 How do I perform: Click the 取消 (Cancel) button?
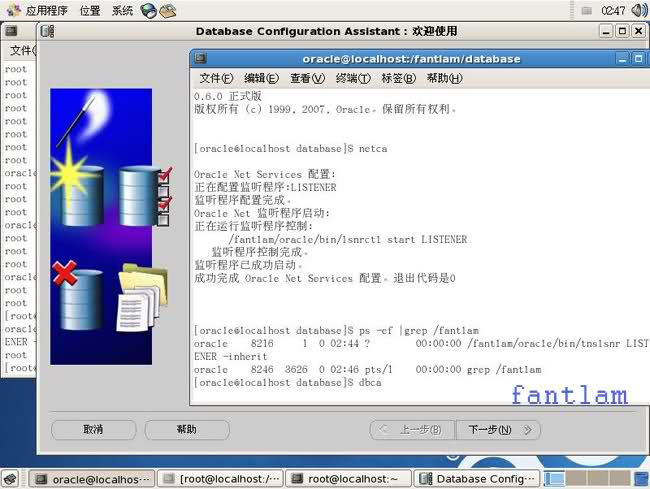(x=94, y=429)
